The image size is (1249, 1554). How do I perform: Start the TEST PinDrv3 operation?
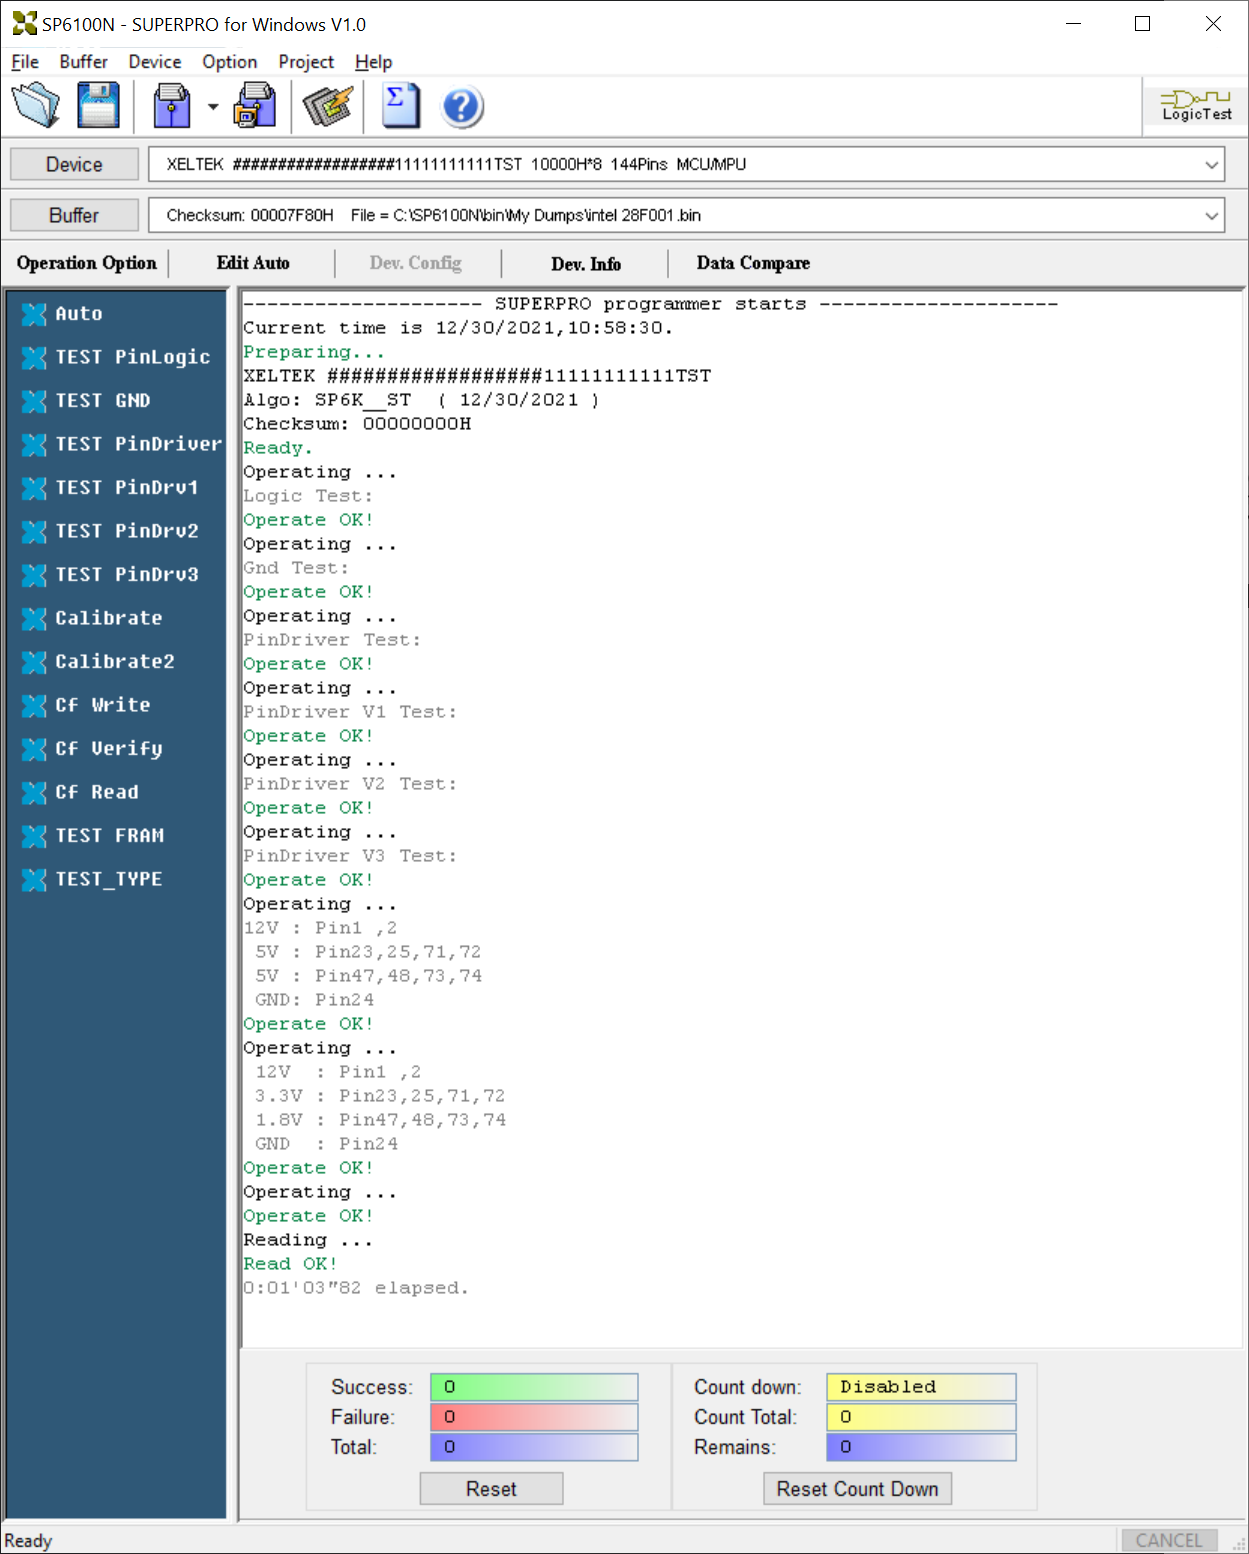tap(110, 575)
